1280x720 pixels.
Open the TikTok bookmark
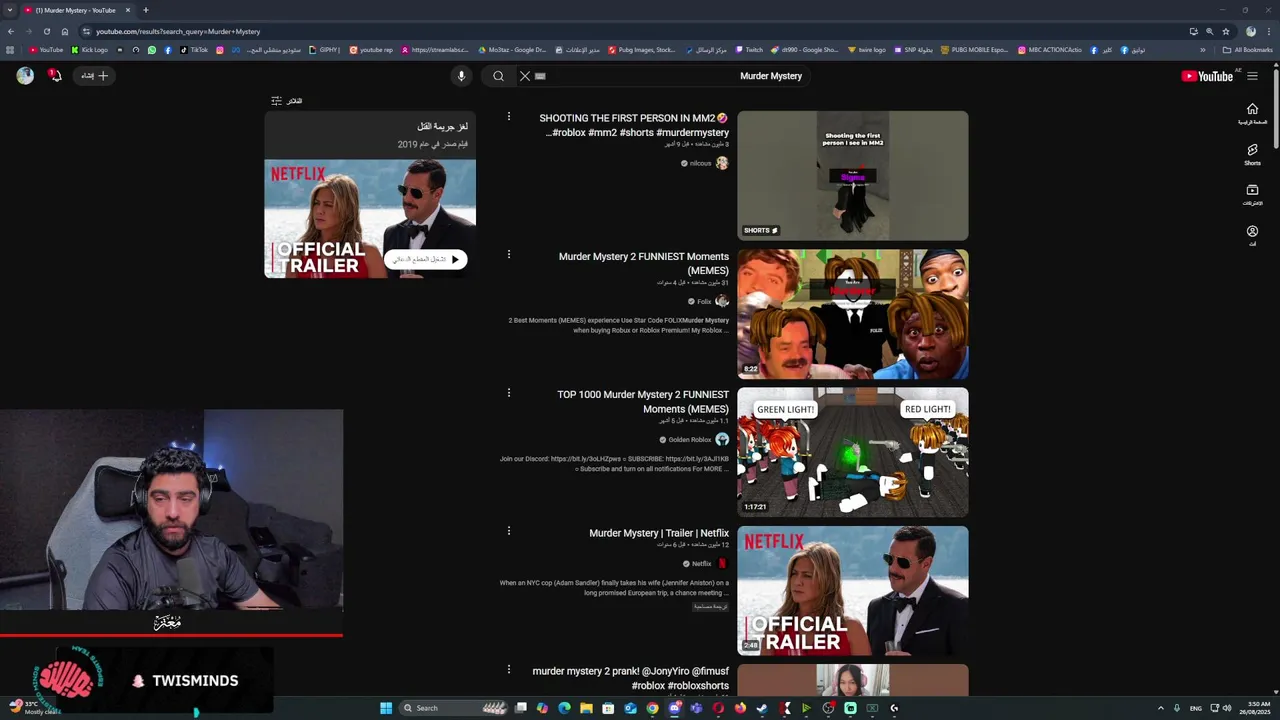[x=194, y=50]
